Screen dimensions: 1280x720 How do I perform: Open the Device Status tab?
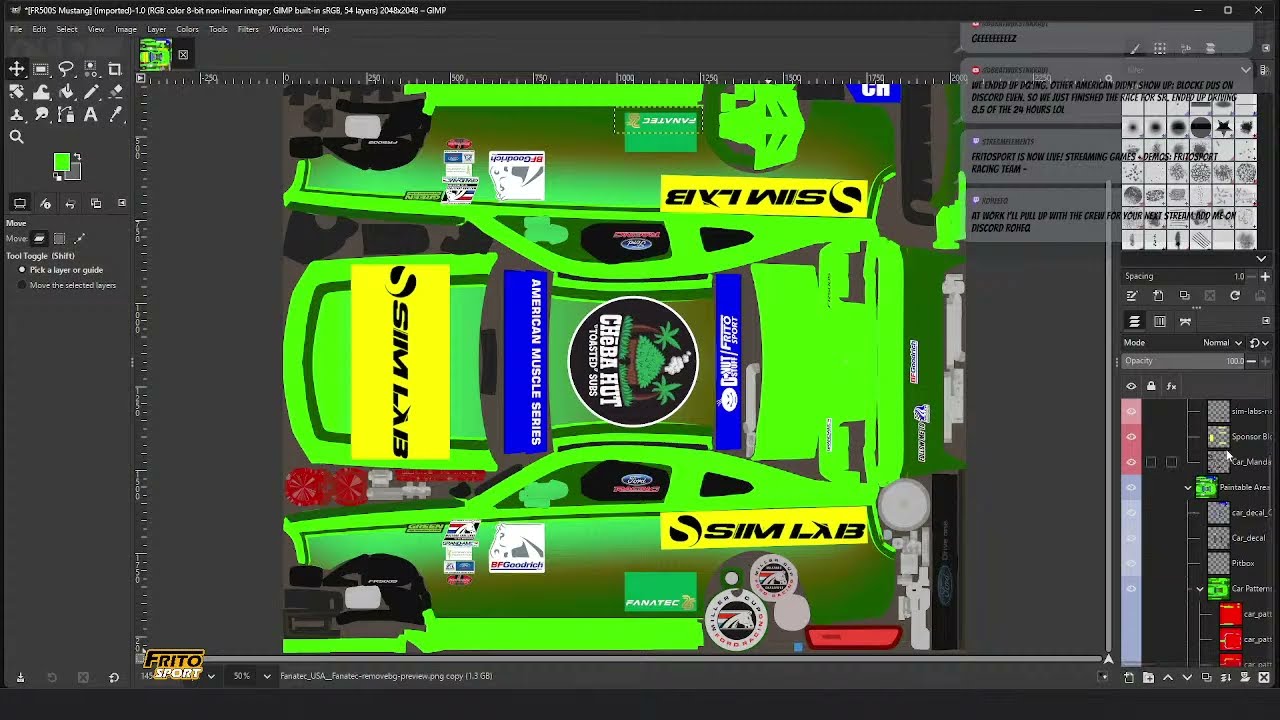(x=45, y=203)
